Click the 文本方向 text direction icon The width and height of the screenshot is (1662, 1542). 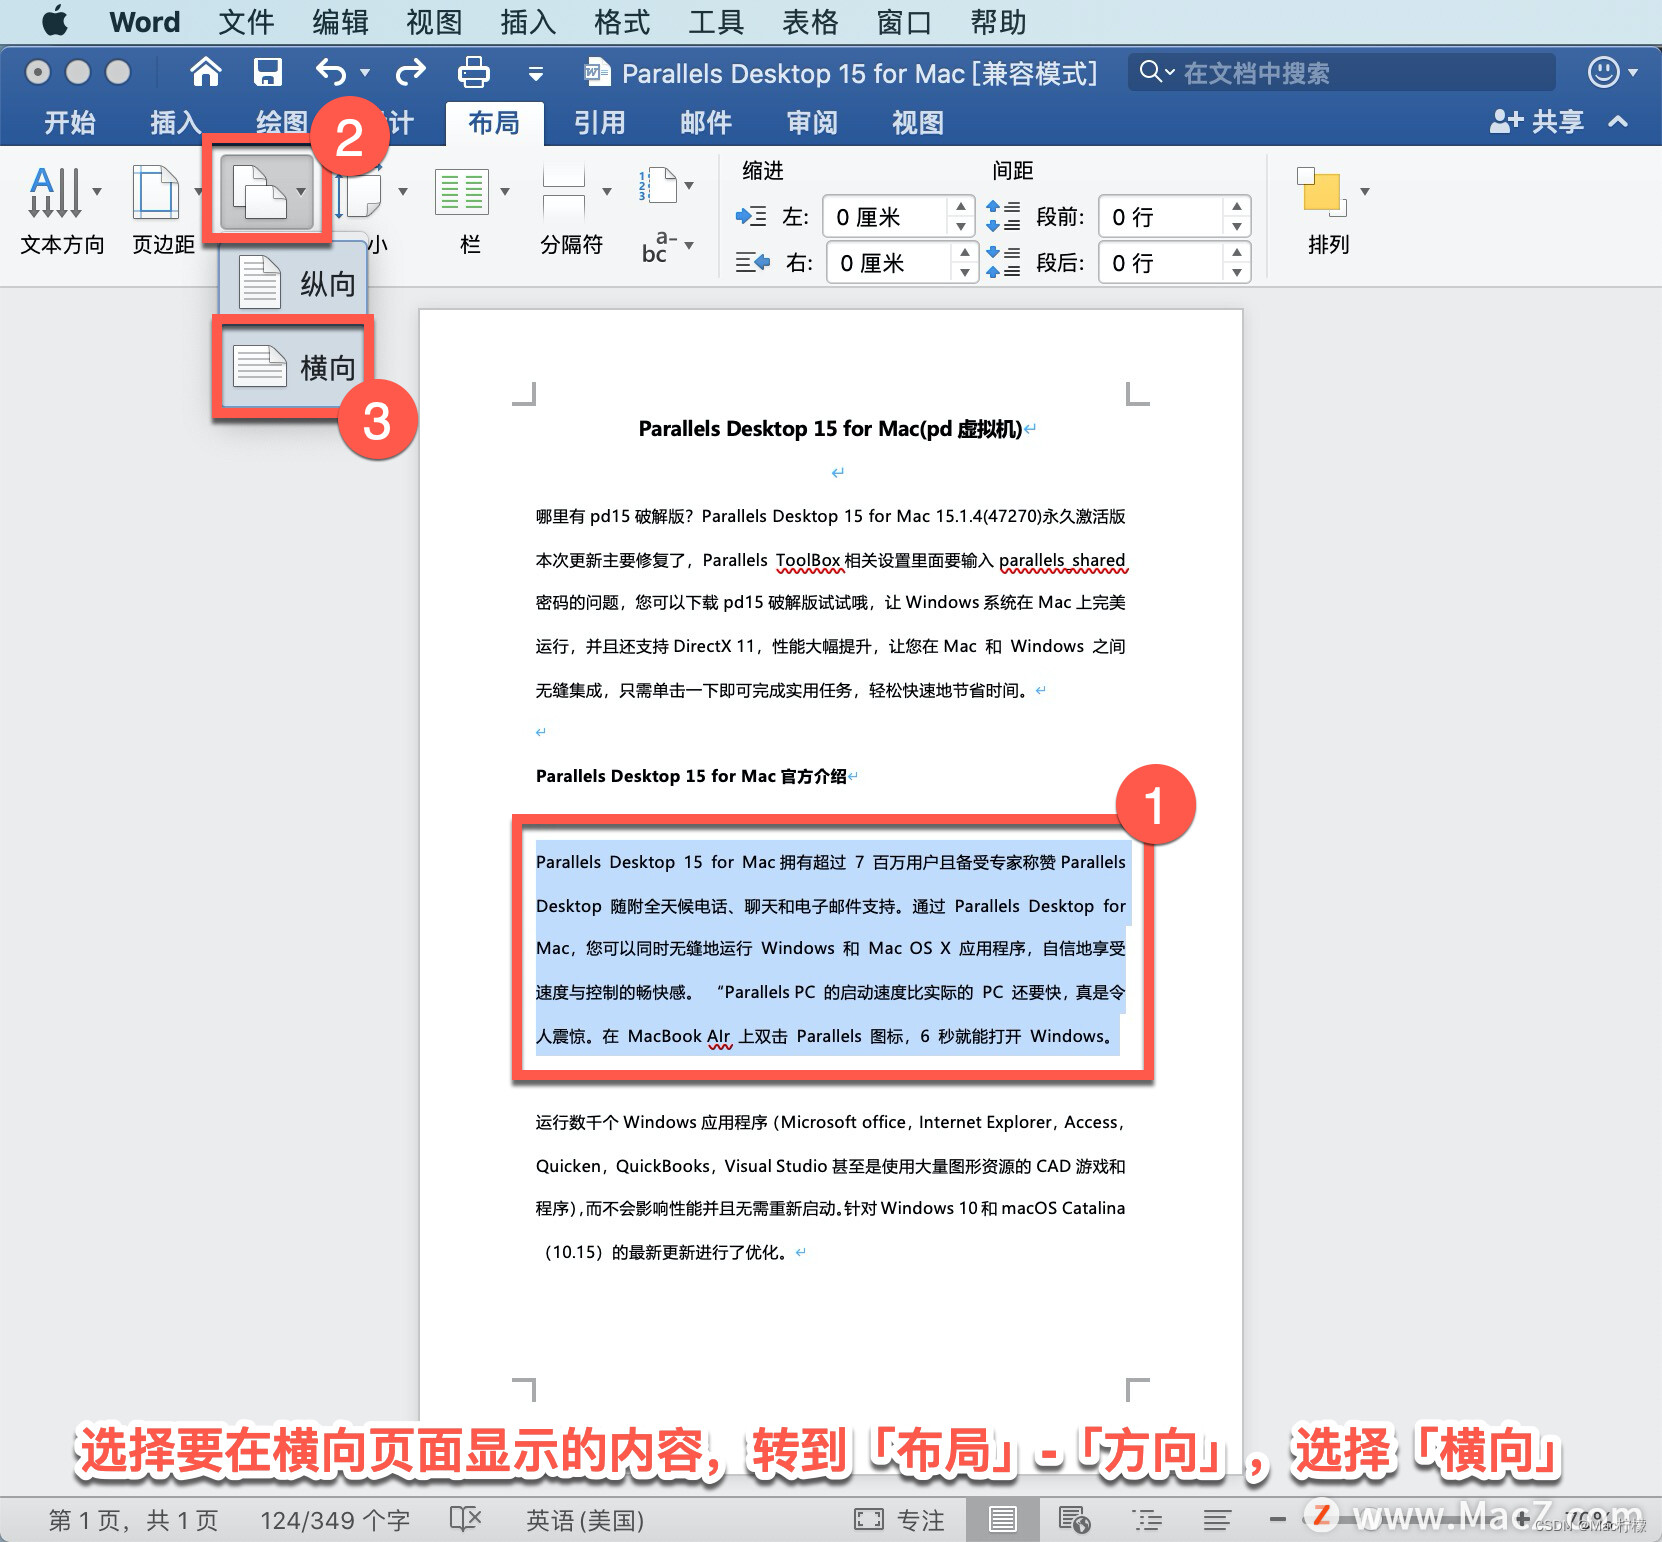54,192
